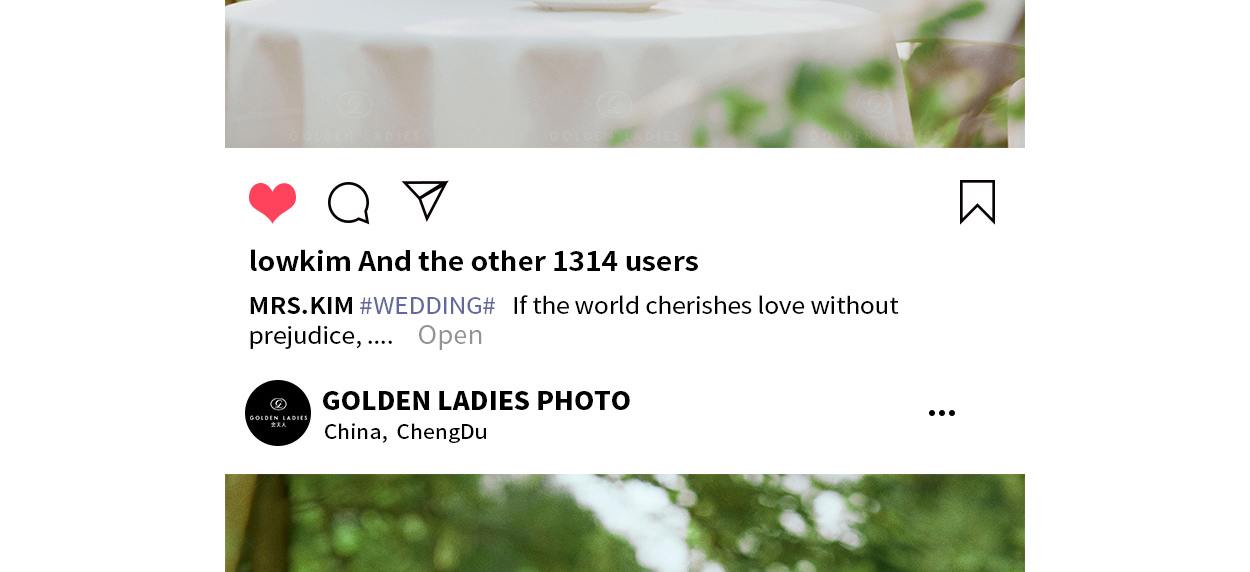Open the MRS.KIM profile from the caption
The width and height of the screenshot is (1250, 572).
[301, 305]
